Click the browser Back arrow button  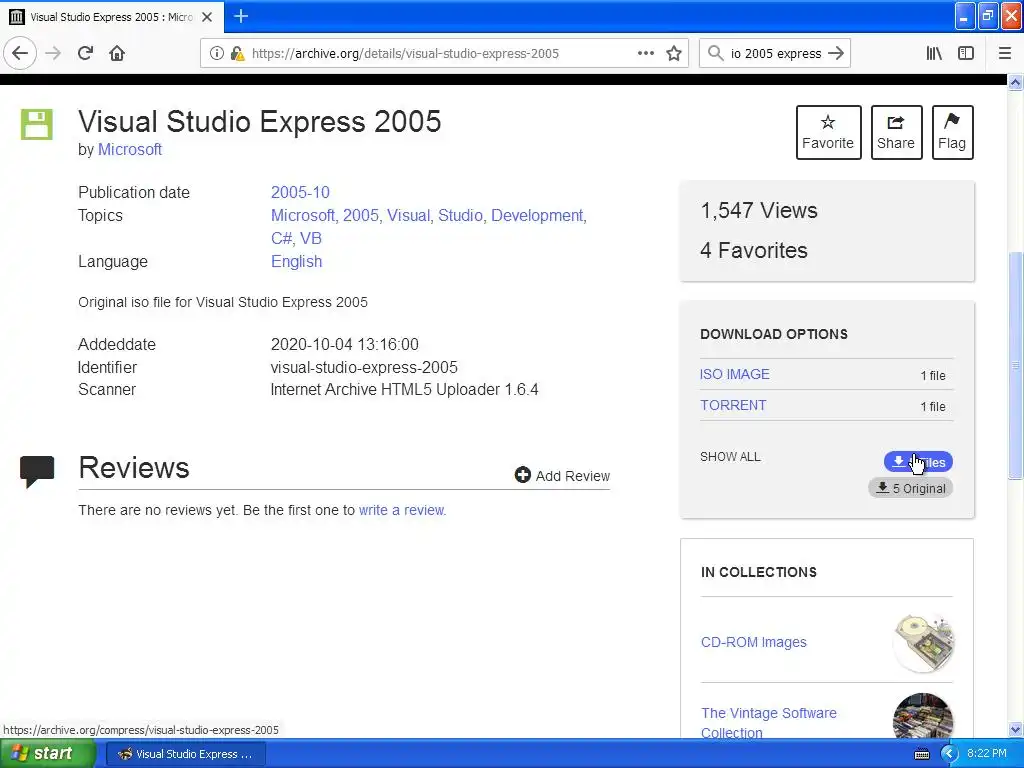coord(20,53)
